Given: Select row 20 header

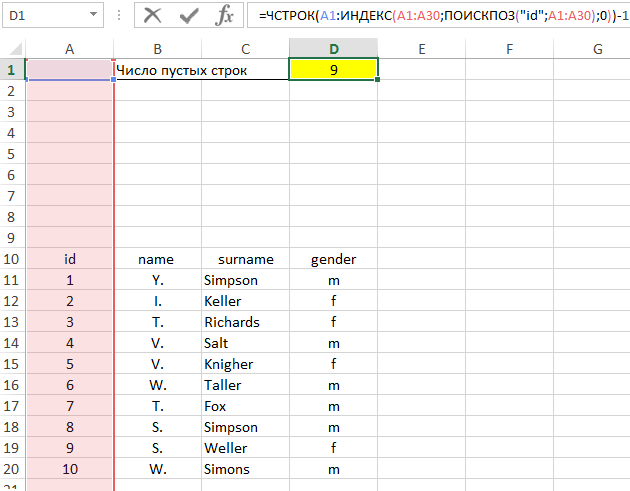Looking at the screenshot, I should [12, 469].
